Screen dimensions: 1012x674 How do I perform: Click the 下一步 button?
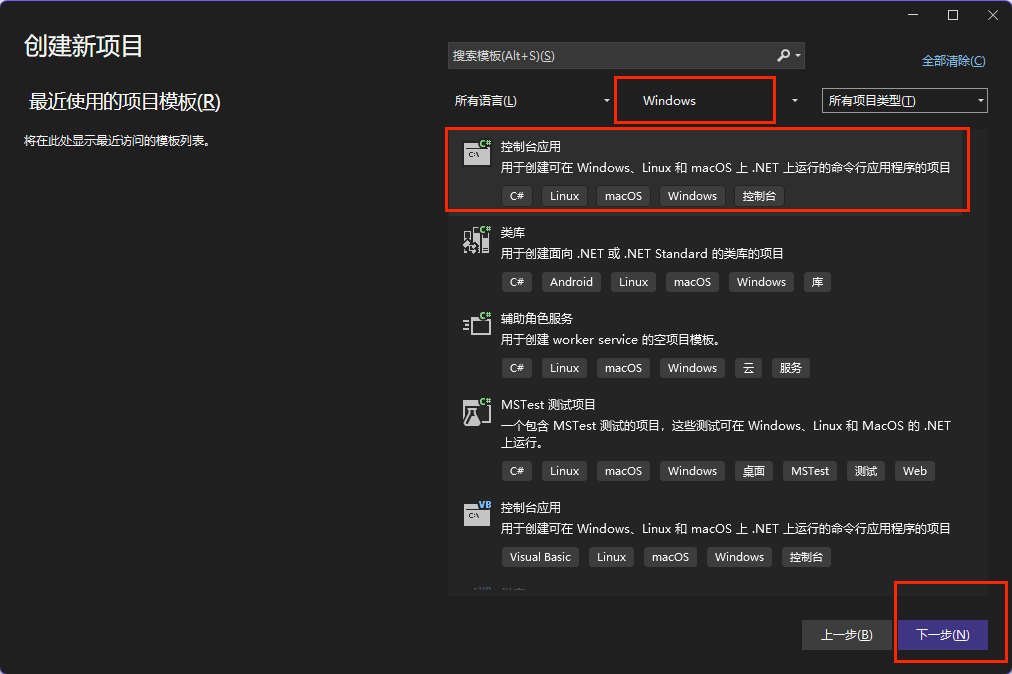942,634
